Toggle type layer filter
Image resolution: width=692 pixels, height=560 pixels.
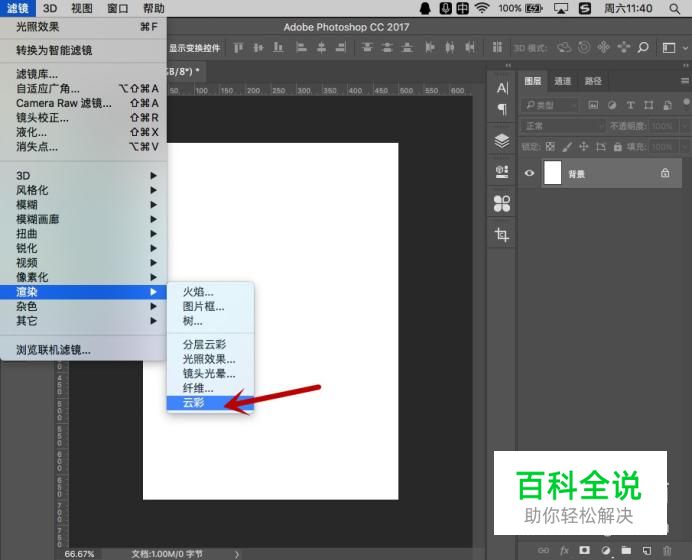tap(630, 105)
